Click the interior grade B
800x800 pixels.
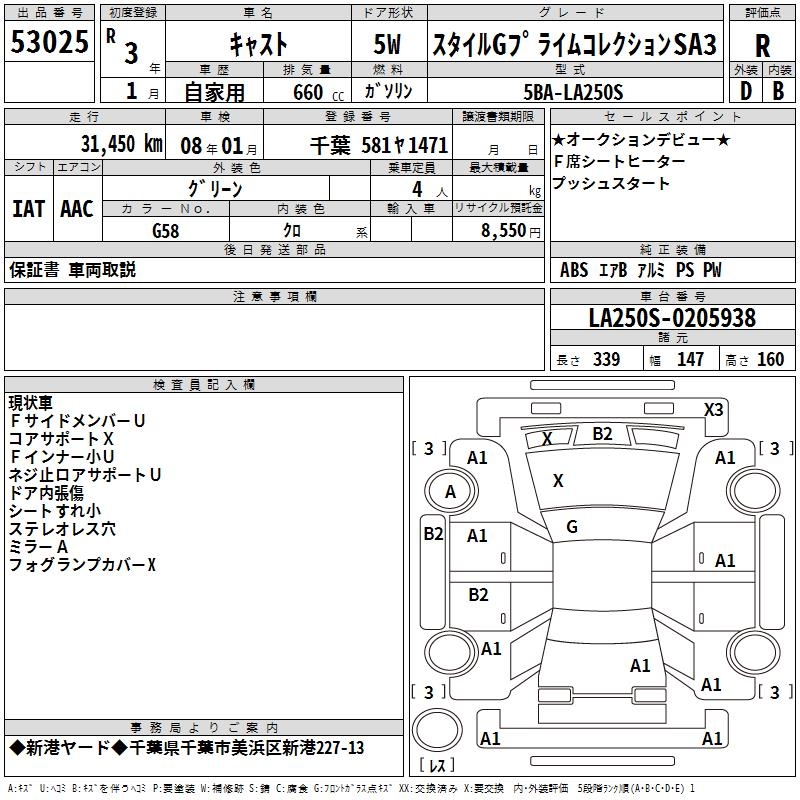[778, 91]
